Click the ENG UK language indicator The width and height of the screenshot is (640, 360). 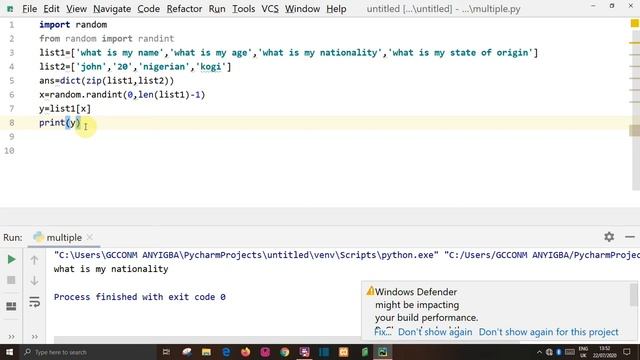coord(583,352)
